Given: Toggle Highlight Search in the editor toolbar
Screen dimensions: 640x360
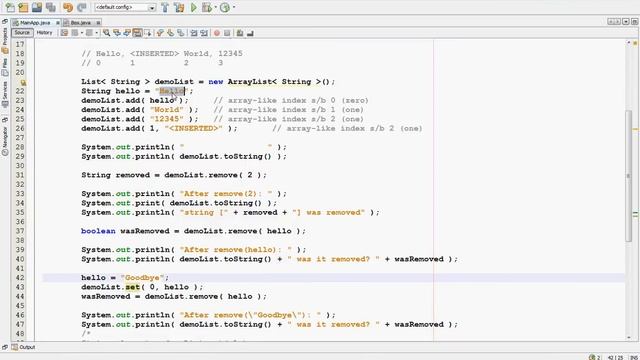Looking at the screenshot, I should coord(138,33).
